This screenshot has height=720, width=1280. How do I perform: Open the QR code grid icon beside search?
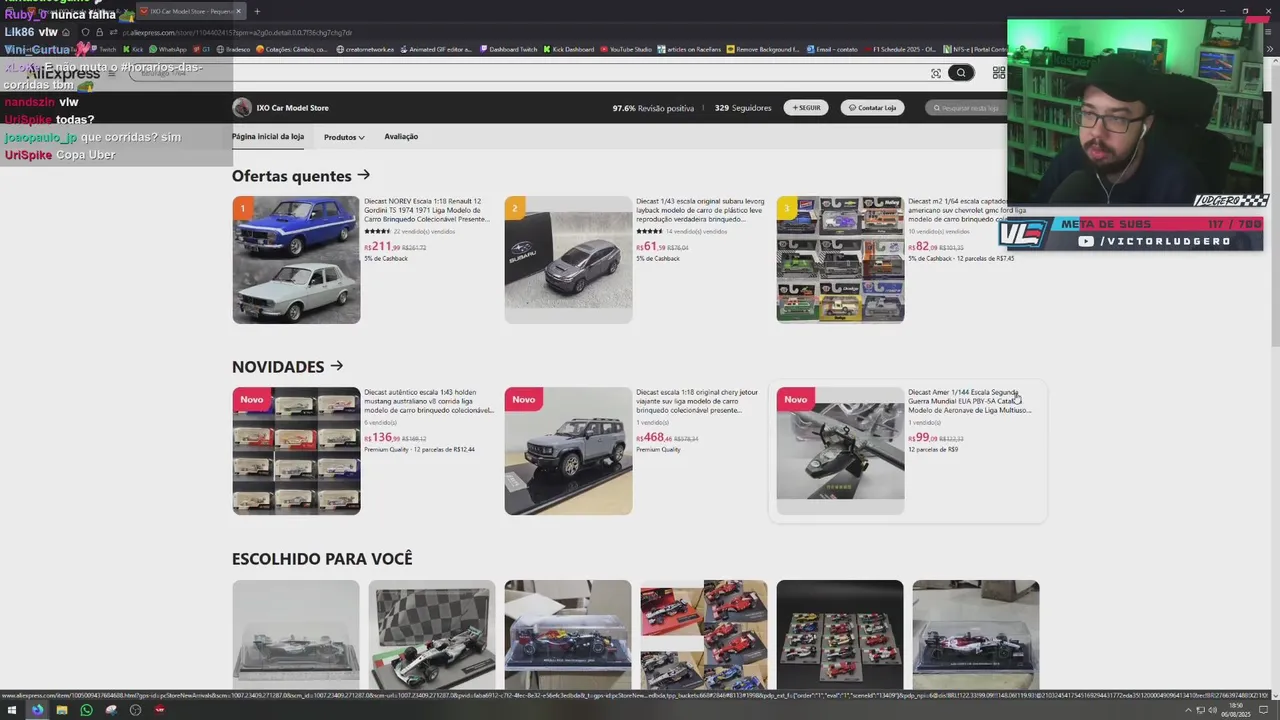(998, 73)
